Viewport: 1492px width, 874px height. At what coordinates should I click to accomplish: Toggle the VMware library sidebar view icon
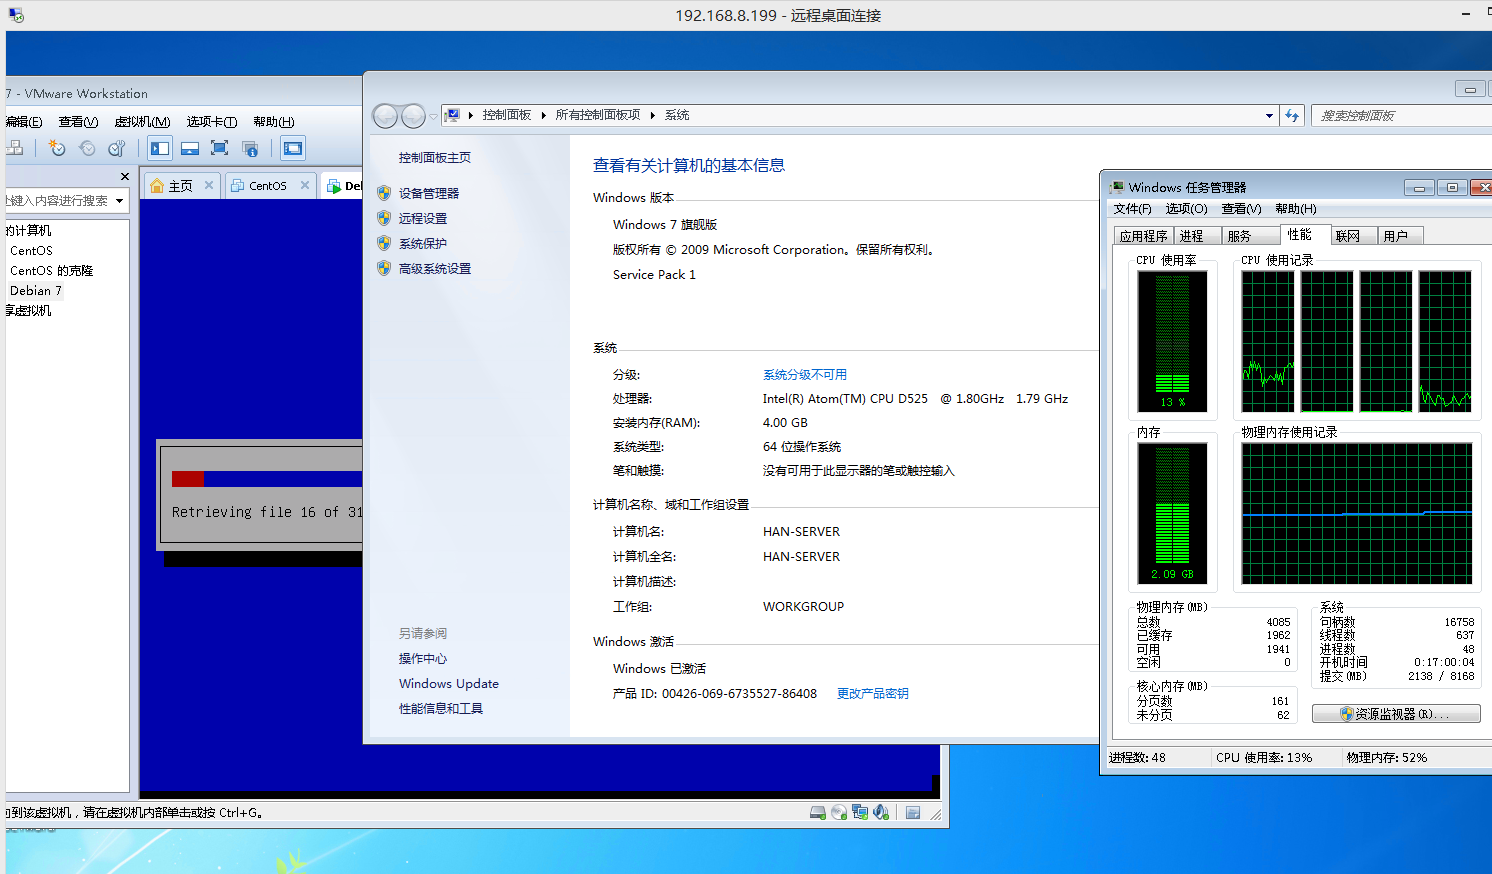(160, 148)
